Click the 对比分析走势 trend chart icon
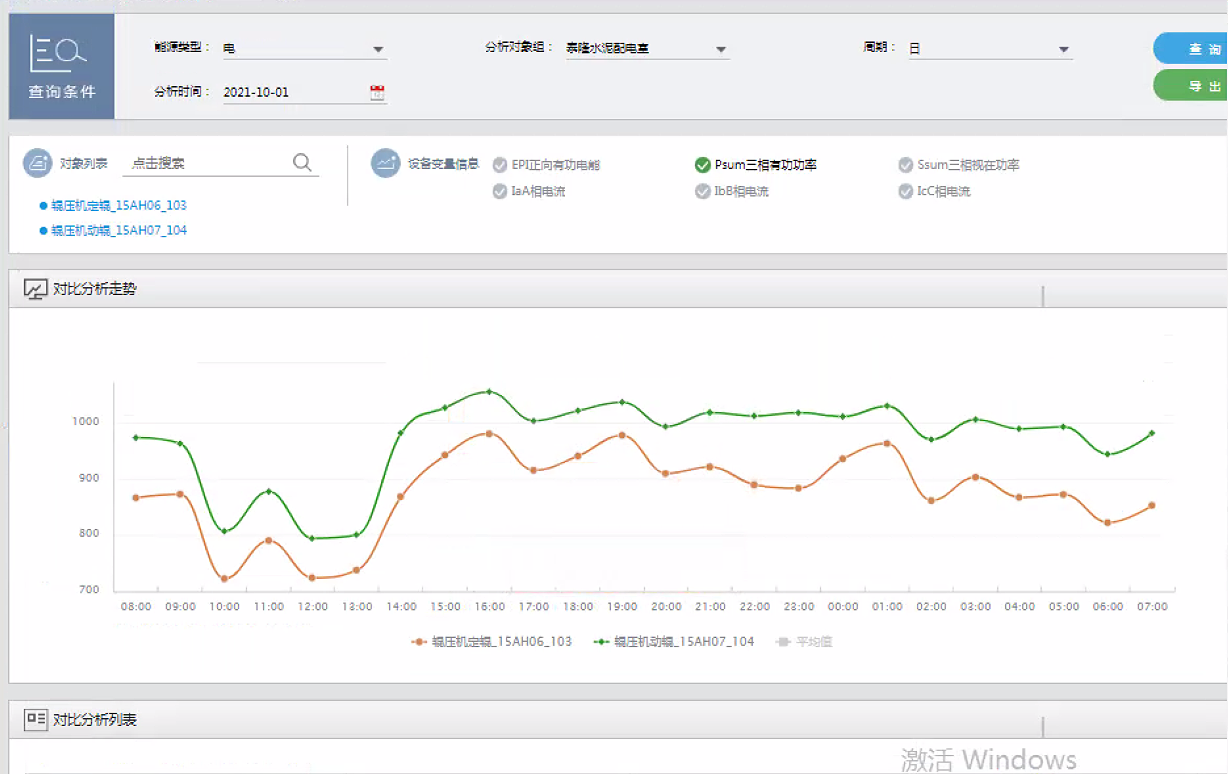This screenshot has height=774, width=1228. click(35, 289)
